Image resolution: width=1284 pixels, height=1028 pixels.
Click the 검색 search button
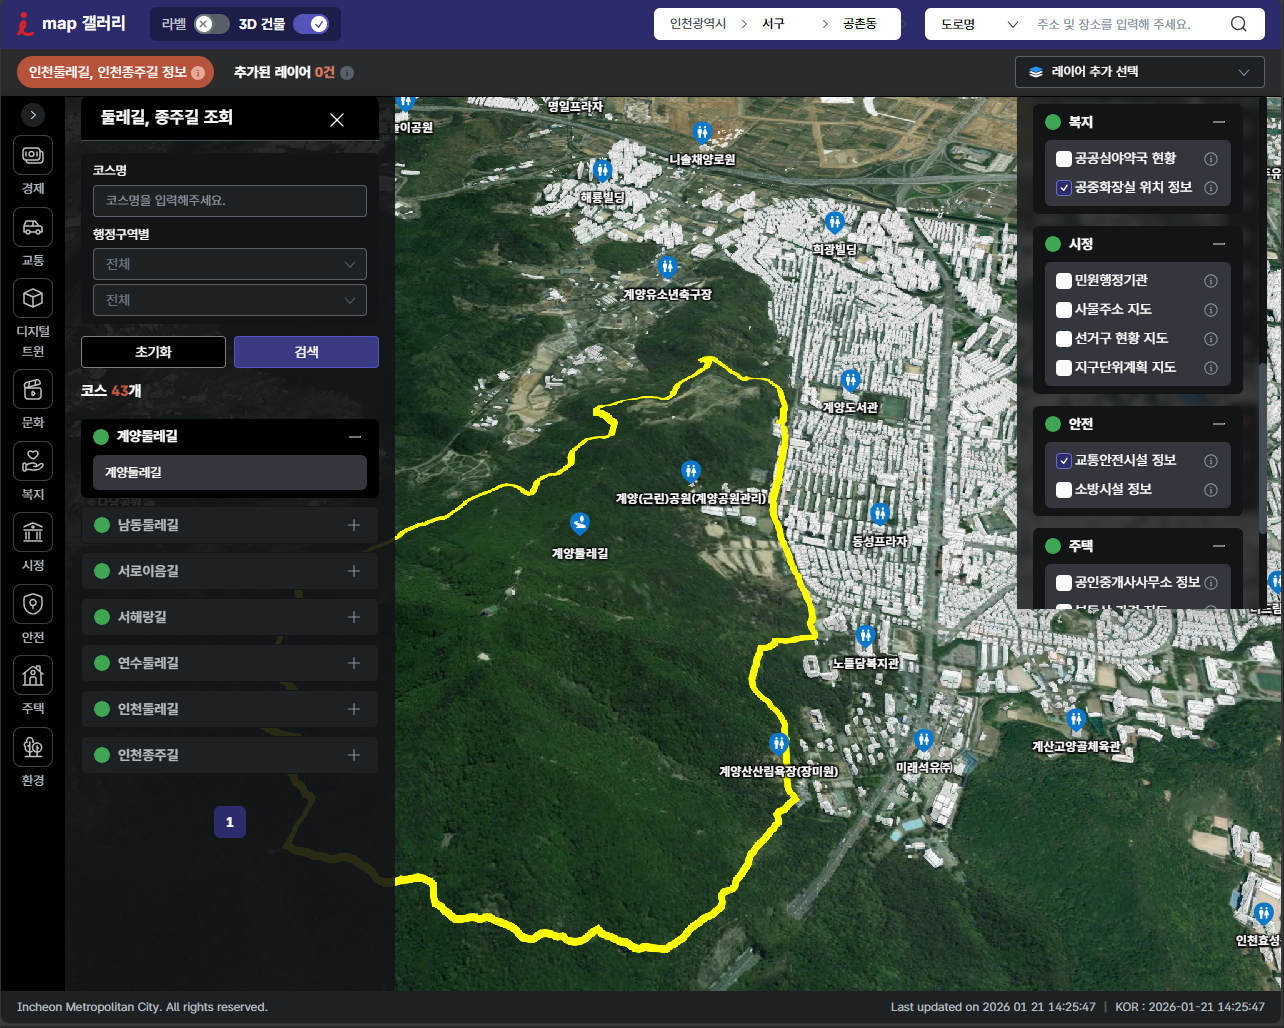[306, 352]
